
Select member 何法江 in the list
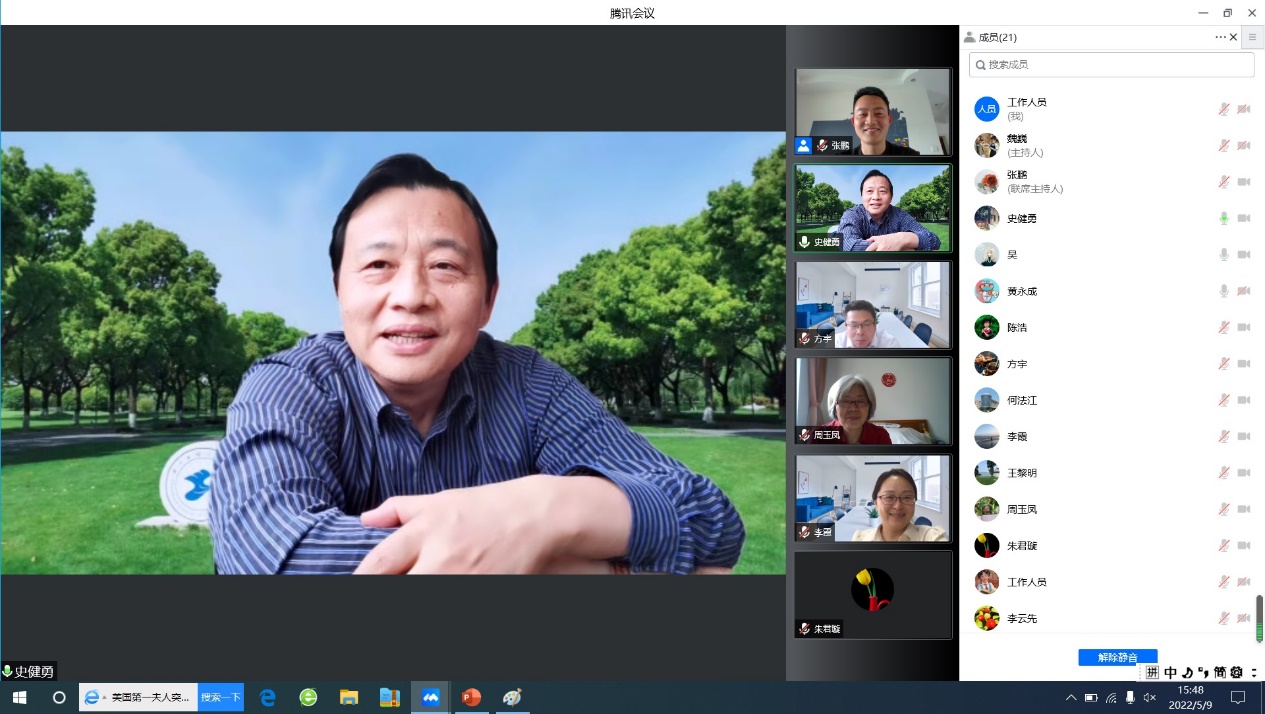pyautogui.click(x=1022, y=400)
